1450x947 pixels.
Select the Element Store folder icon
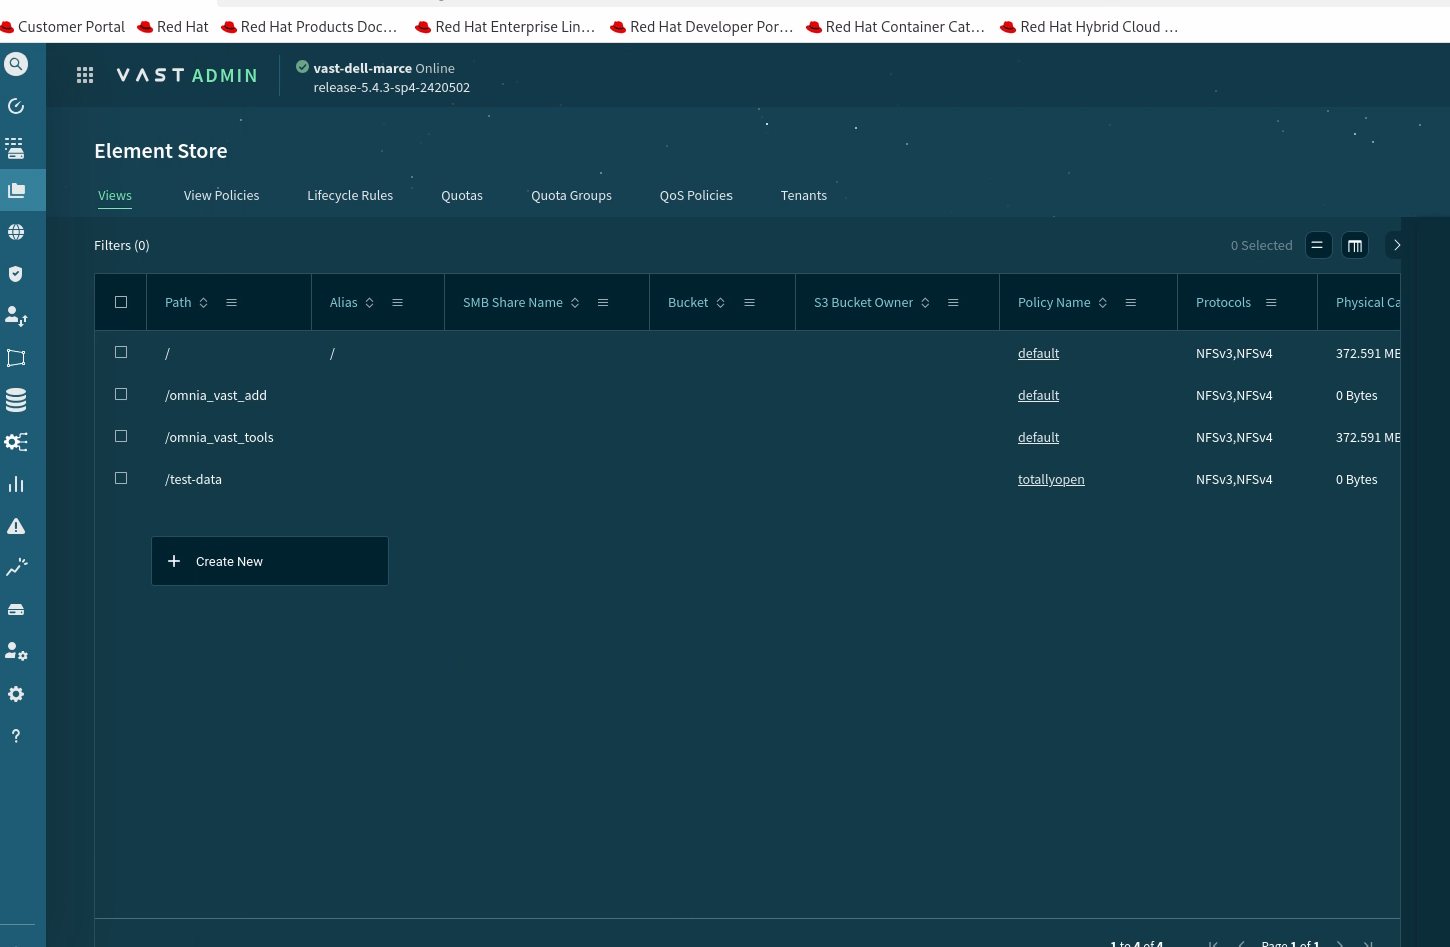(x=16, y=190)
